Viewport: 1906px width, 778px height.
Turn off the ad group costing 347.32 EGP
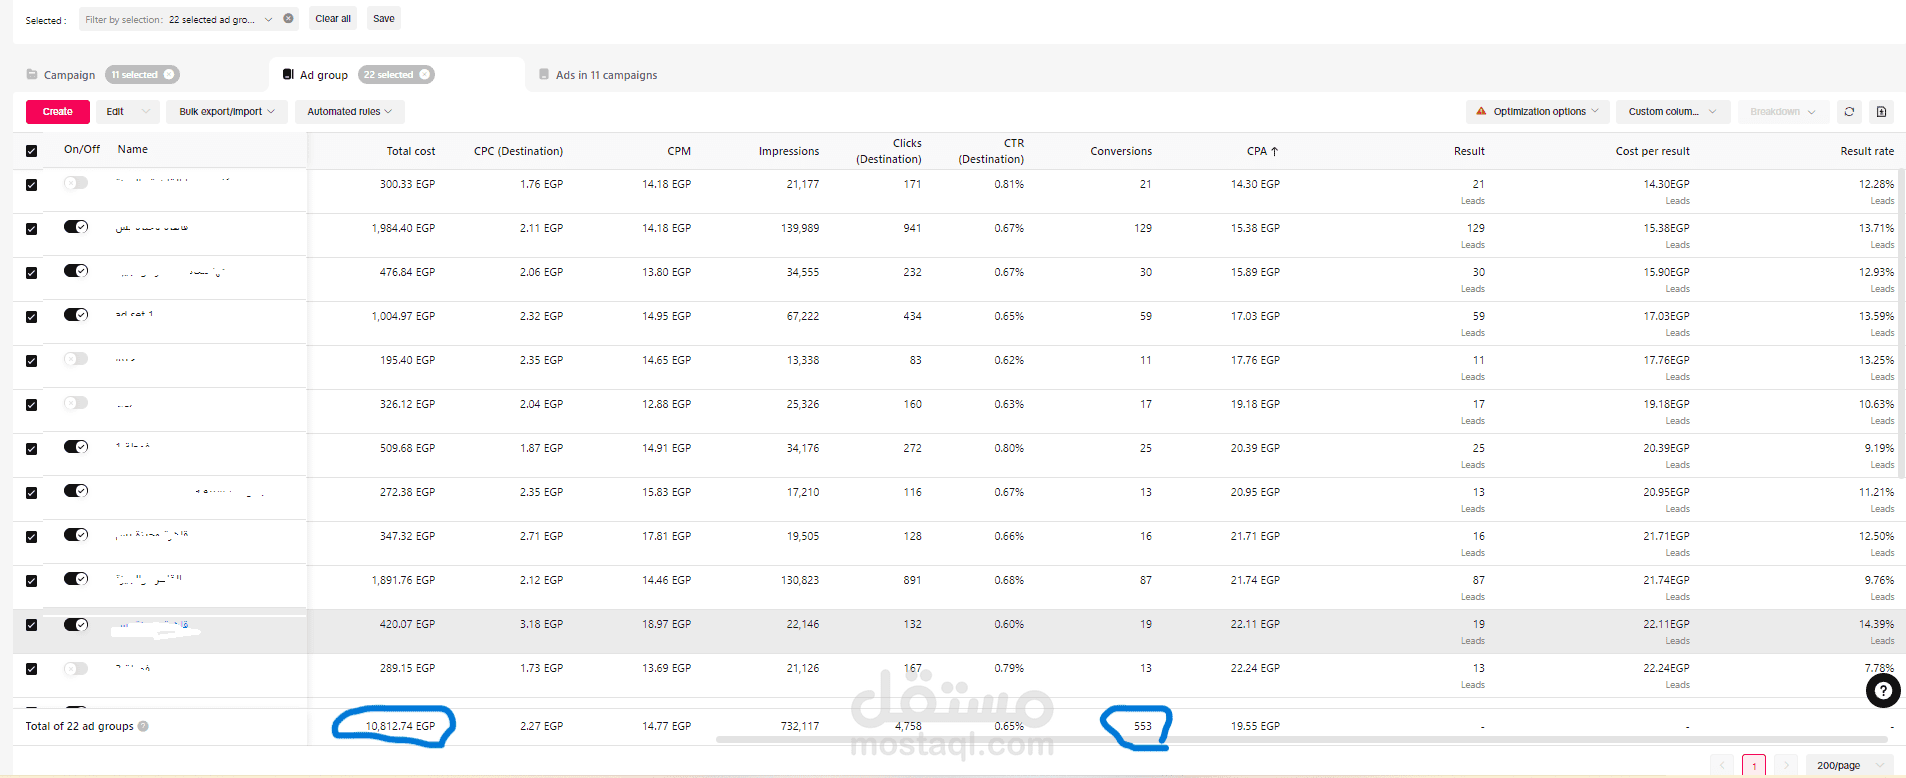point(76,535)
